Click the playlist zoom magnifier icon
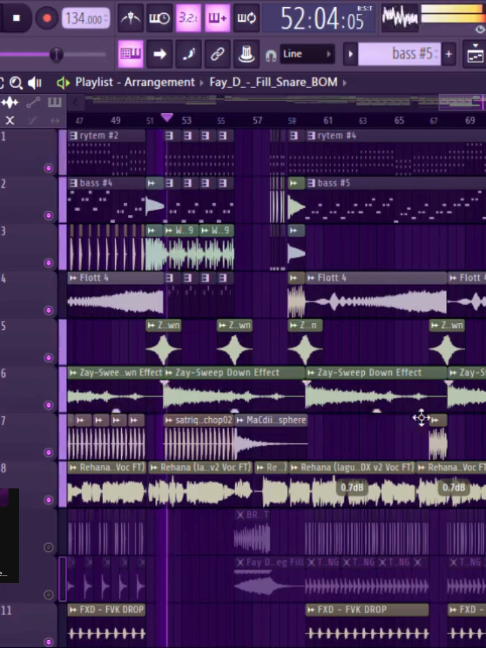Image resolution: width=486 pixels, height=648 pixels. coord(16,83)
